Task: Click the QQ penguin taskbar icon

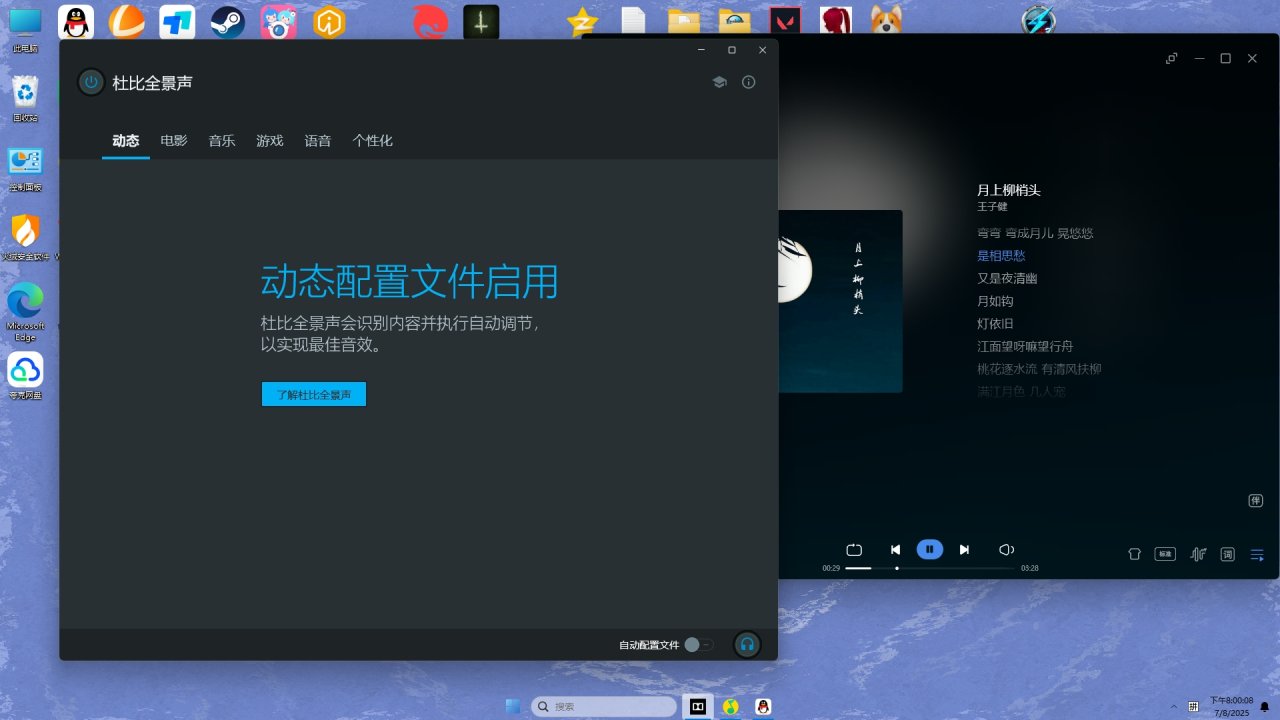Action: (x=763, y=706)
